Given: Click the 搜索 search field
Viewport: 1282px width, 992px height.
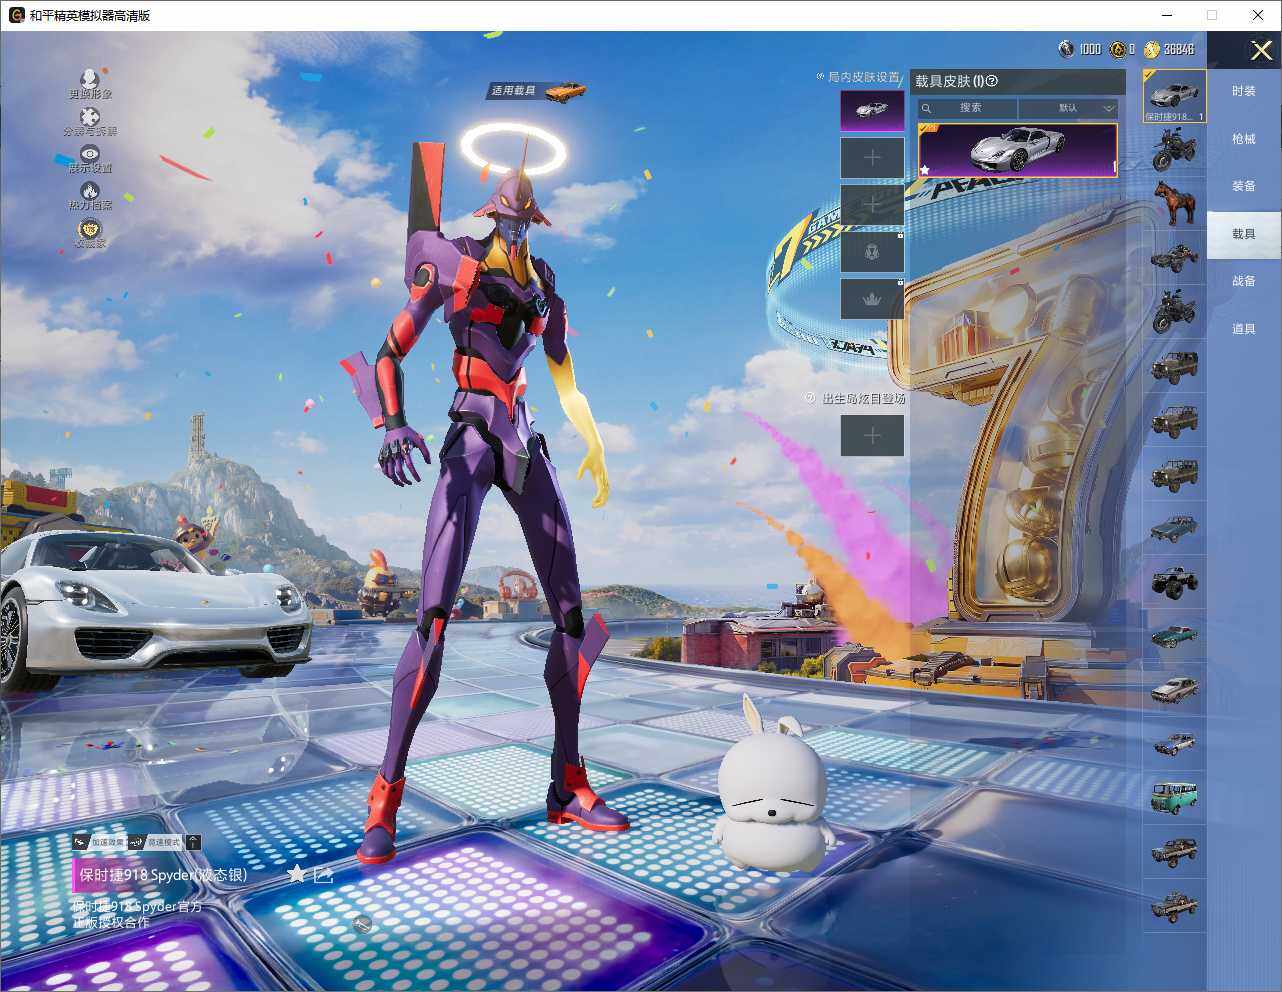Looking at the screenshot, I should [x=968, y=108].
